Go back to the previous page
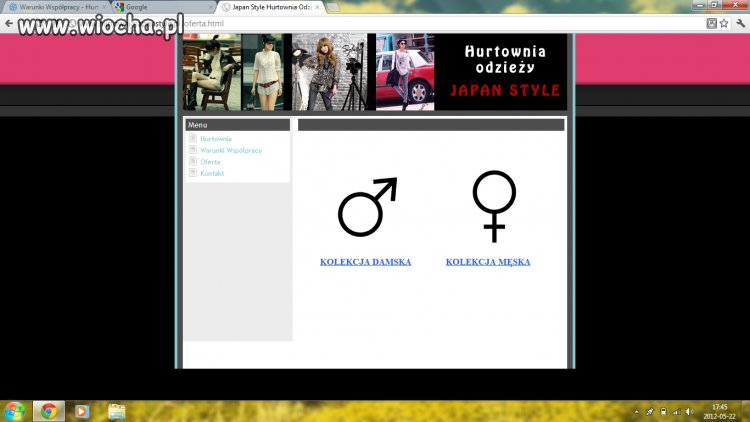The height and width of the screenshot is (422, 750). point(9,23)
